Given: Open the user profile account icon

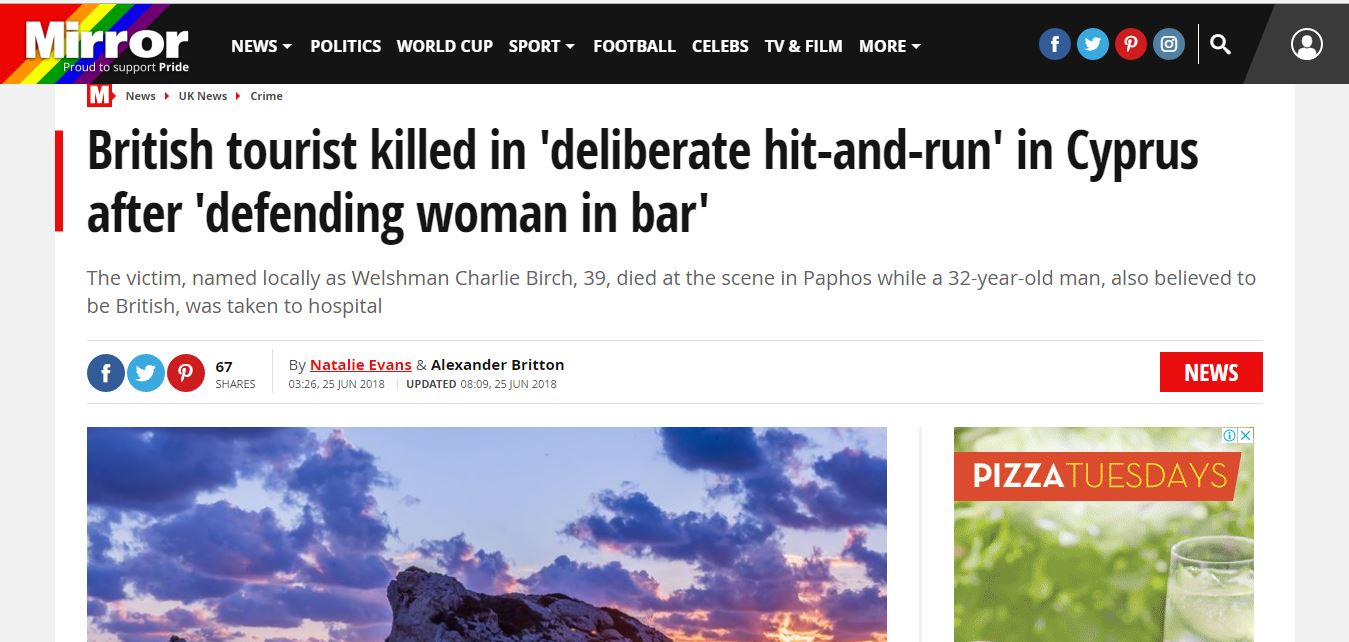Looking at the screenshot, I should 1306,44.
